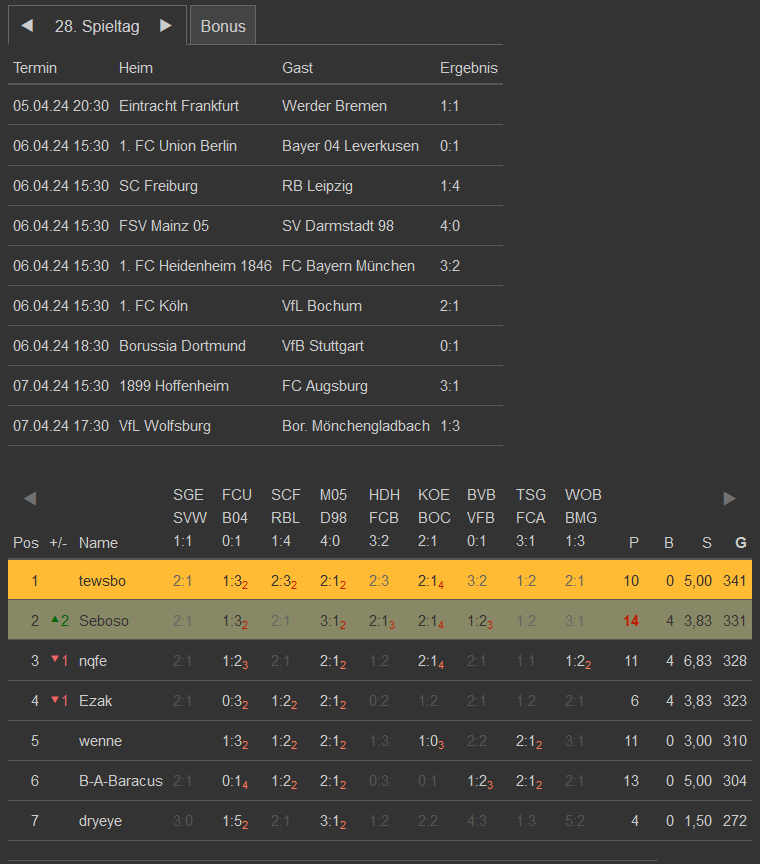
Task: Open the Bonus tab
Action: pos(223,26)
